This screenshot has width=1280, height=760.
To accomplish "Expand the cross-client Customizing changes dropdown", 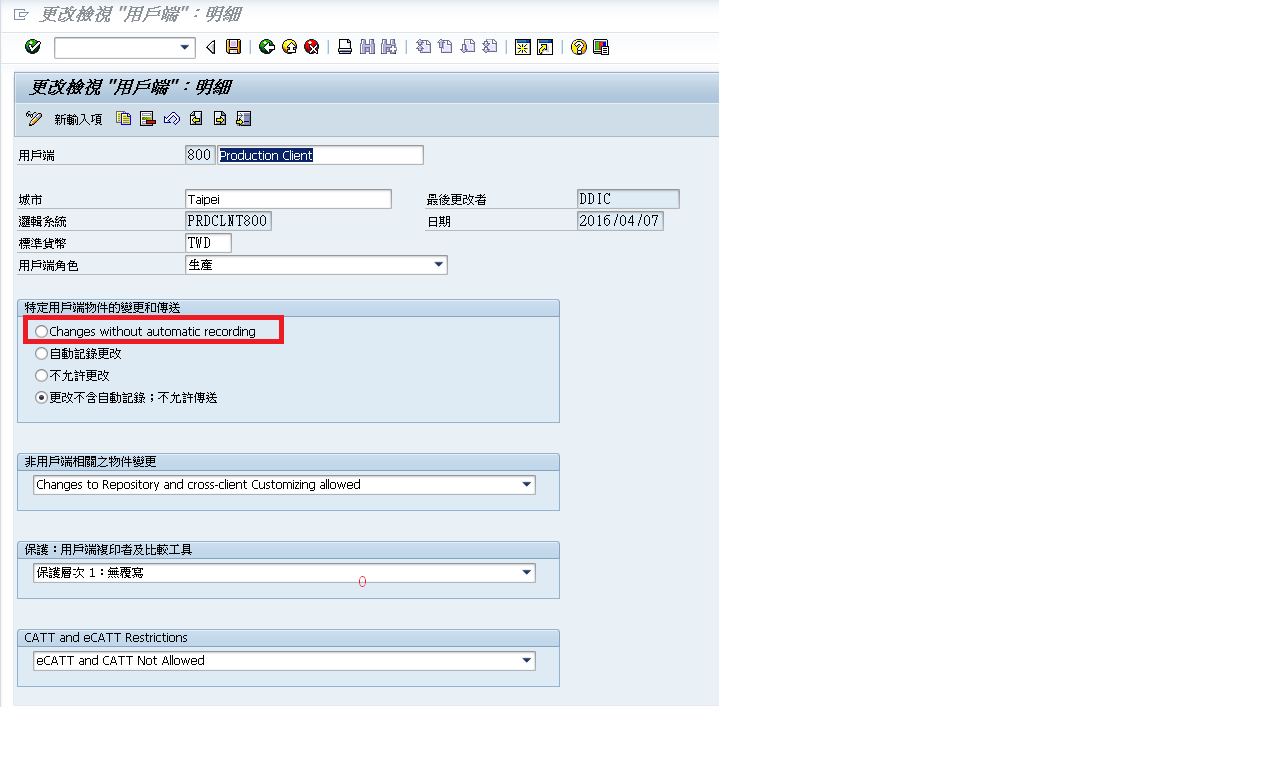I will click(526, 485).
